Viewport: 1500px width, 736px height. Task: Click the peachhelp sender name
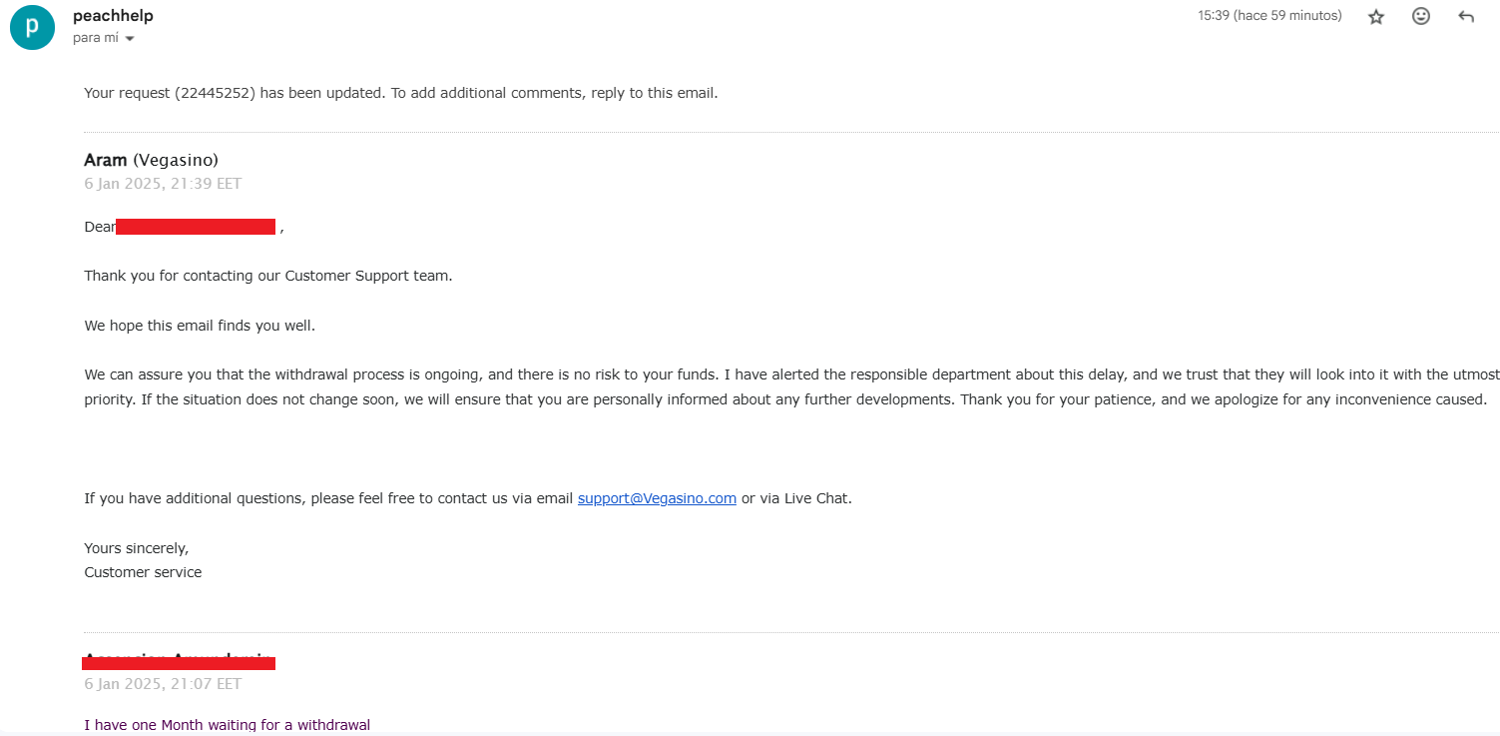(113, 16)
